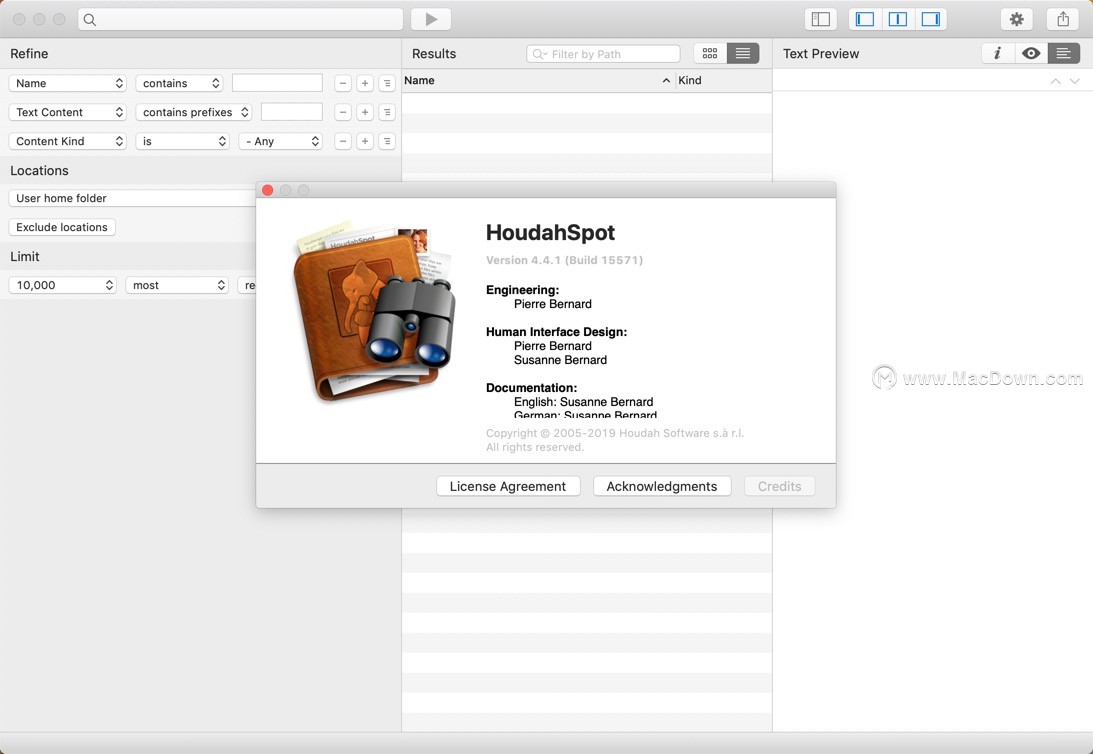1093x754 pixels.
Task: Click the 'Version 4.4.1 (Build 15571)' text
Action: point(565,260)
